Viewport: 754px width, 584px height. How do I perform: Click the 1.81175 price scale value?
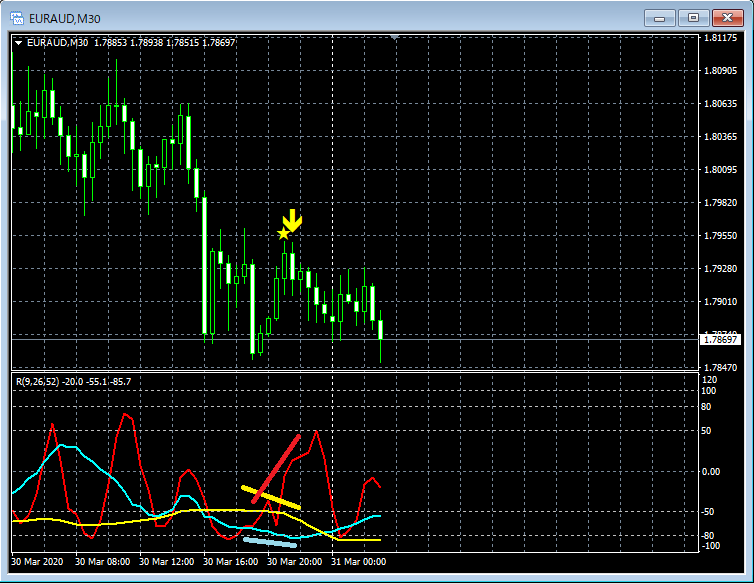[720, 38]
